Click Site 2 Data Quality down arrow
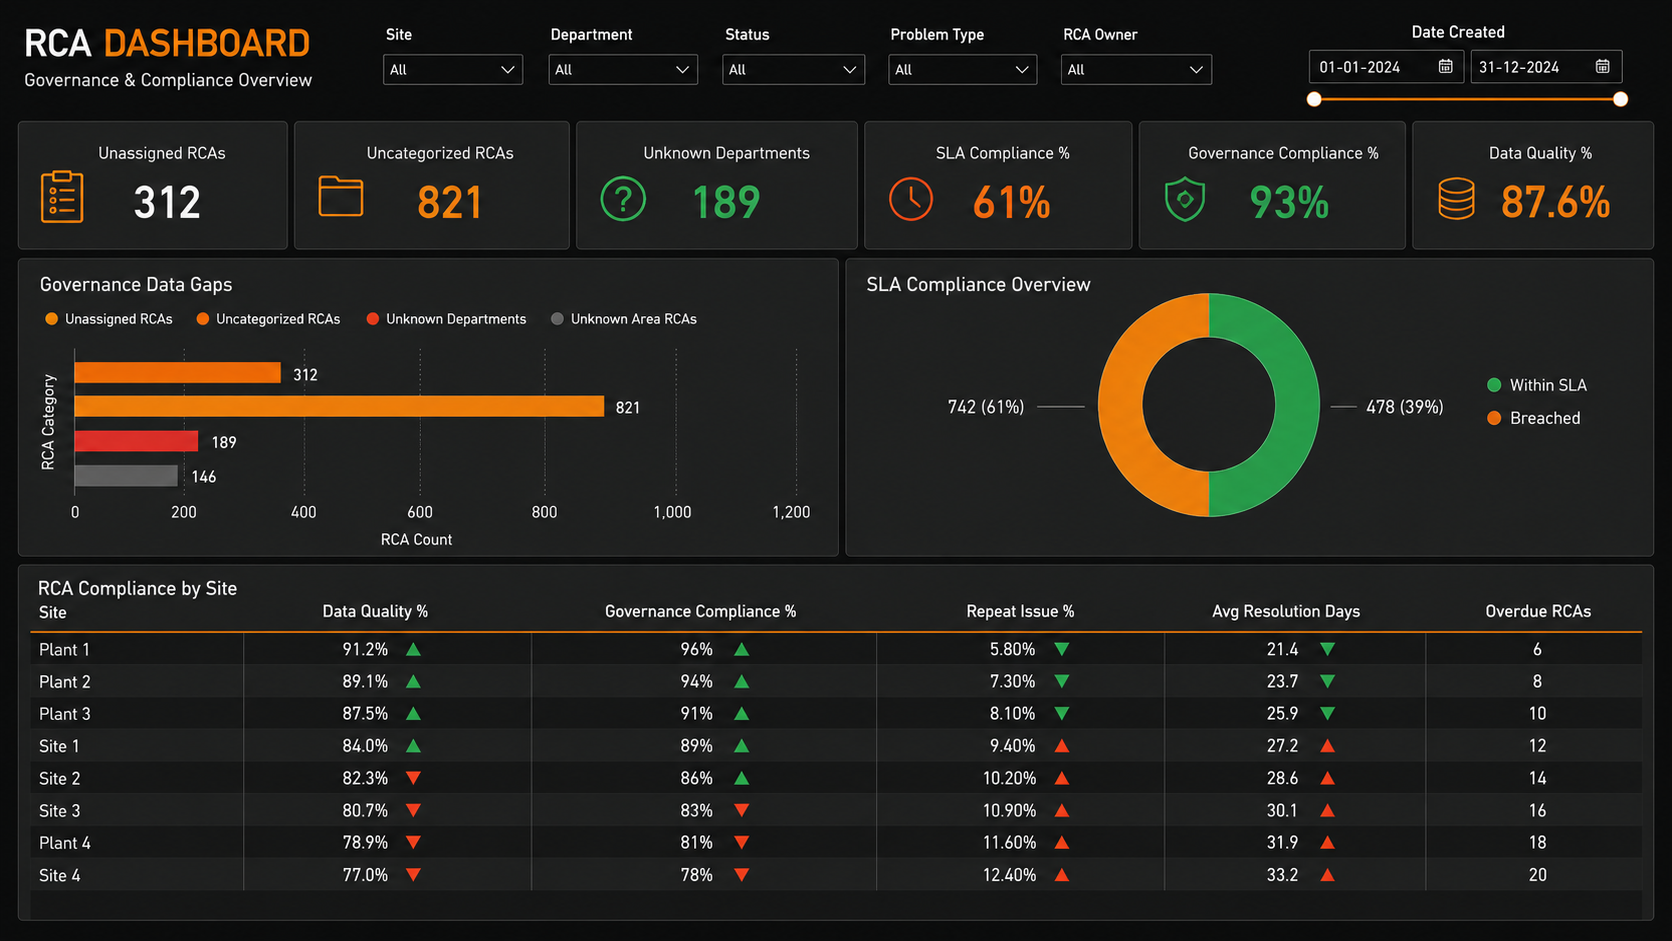This screenshot has height=941, width=1672. [x=413, y=777]
